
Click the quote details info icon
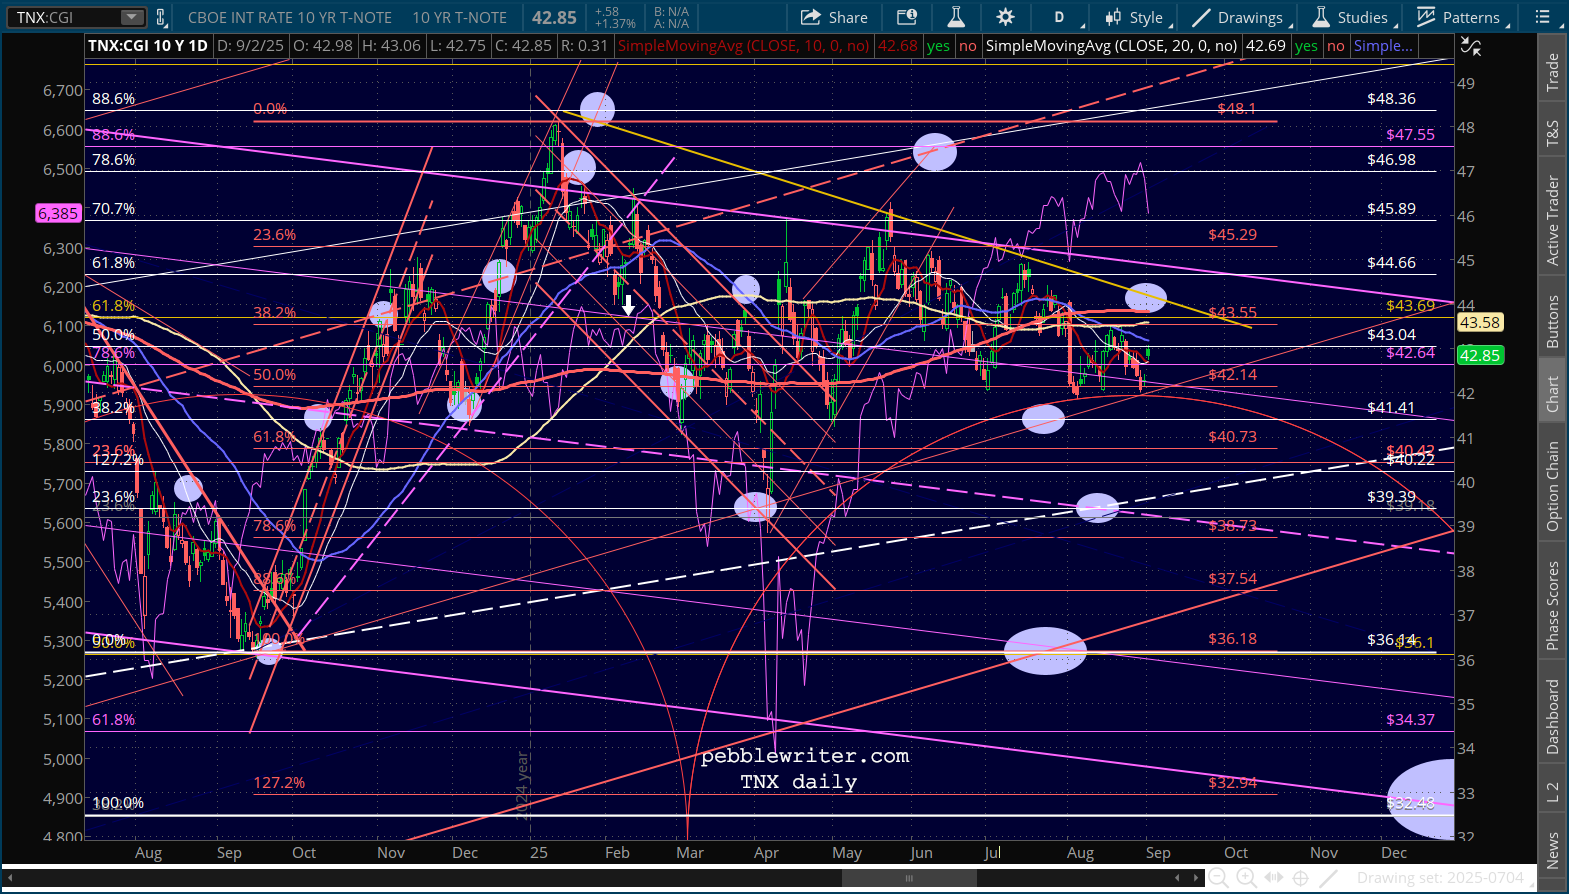[906, 17]
